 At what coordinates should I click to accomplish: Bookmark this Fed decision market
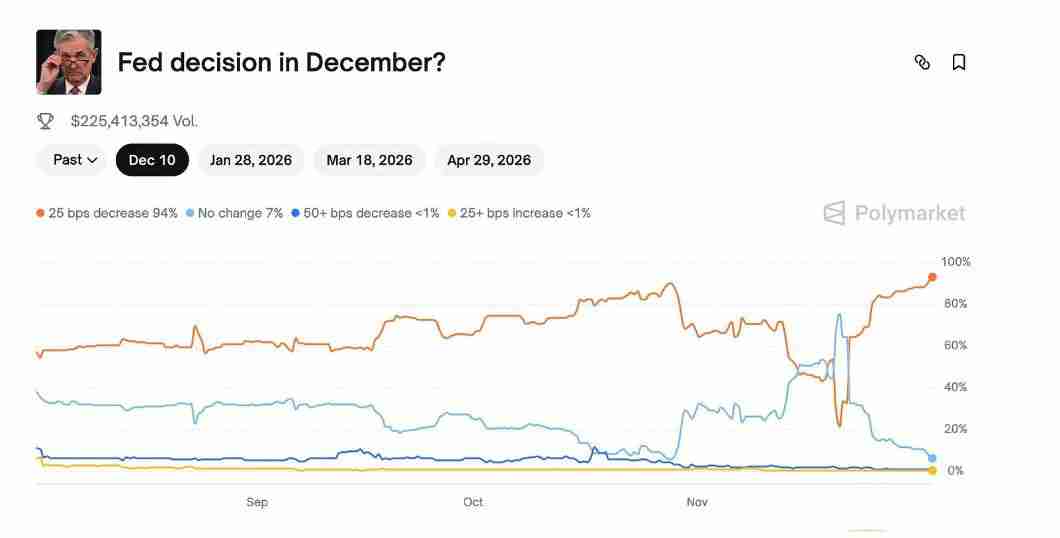(958, 62)
